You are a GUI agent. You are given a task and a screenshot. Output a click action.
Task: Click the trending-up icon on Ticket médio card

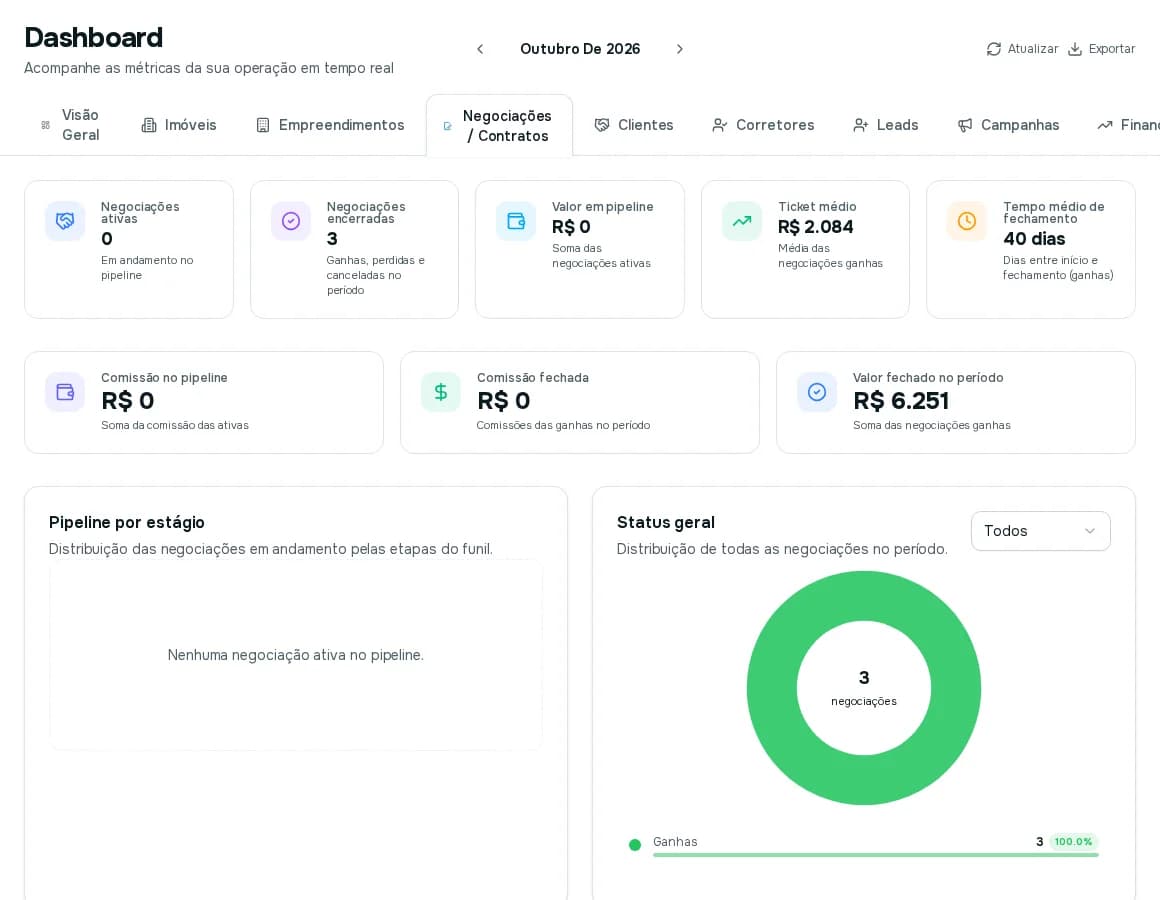(742, 221)
